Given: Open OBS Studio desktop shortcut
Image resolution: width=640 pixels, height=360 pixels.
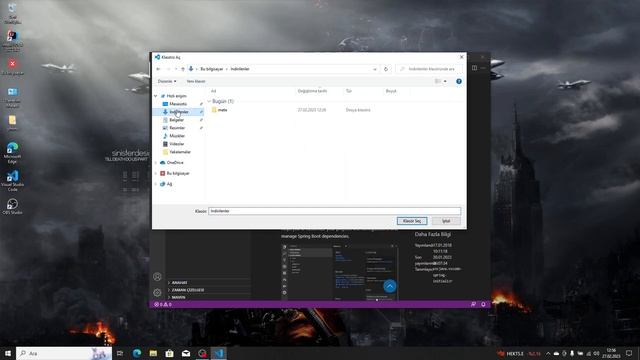Looking at the screenshot, I should click(12, 207).
